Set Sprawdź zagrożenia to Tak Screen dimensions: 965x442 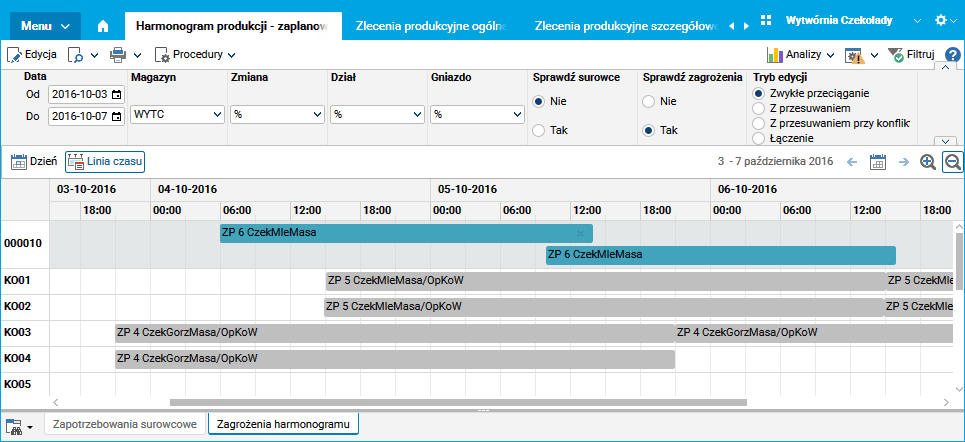[648, 131]
